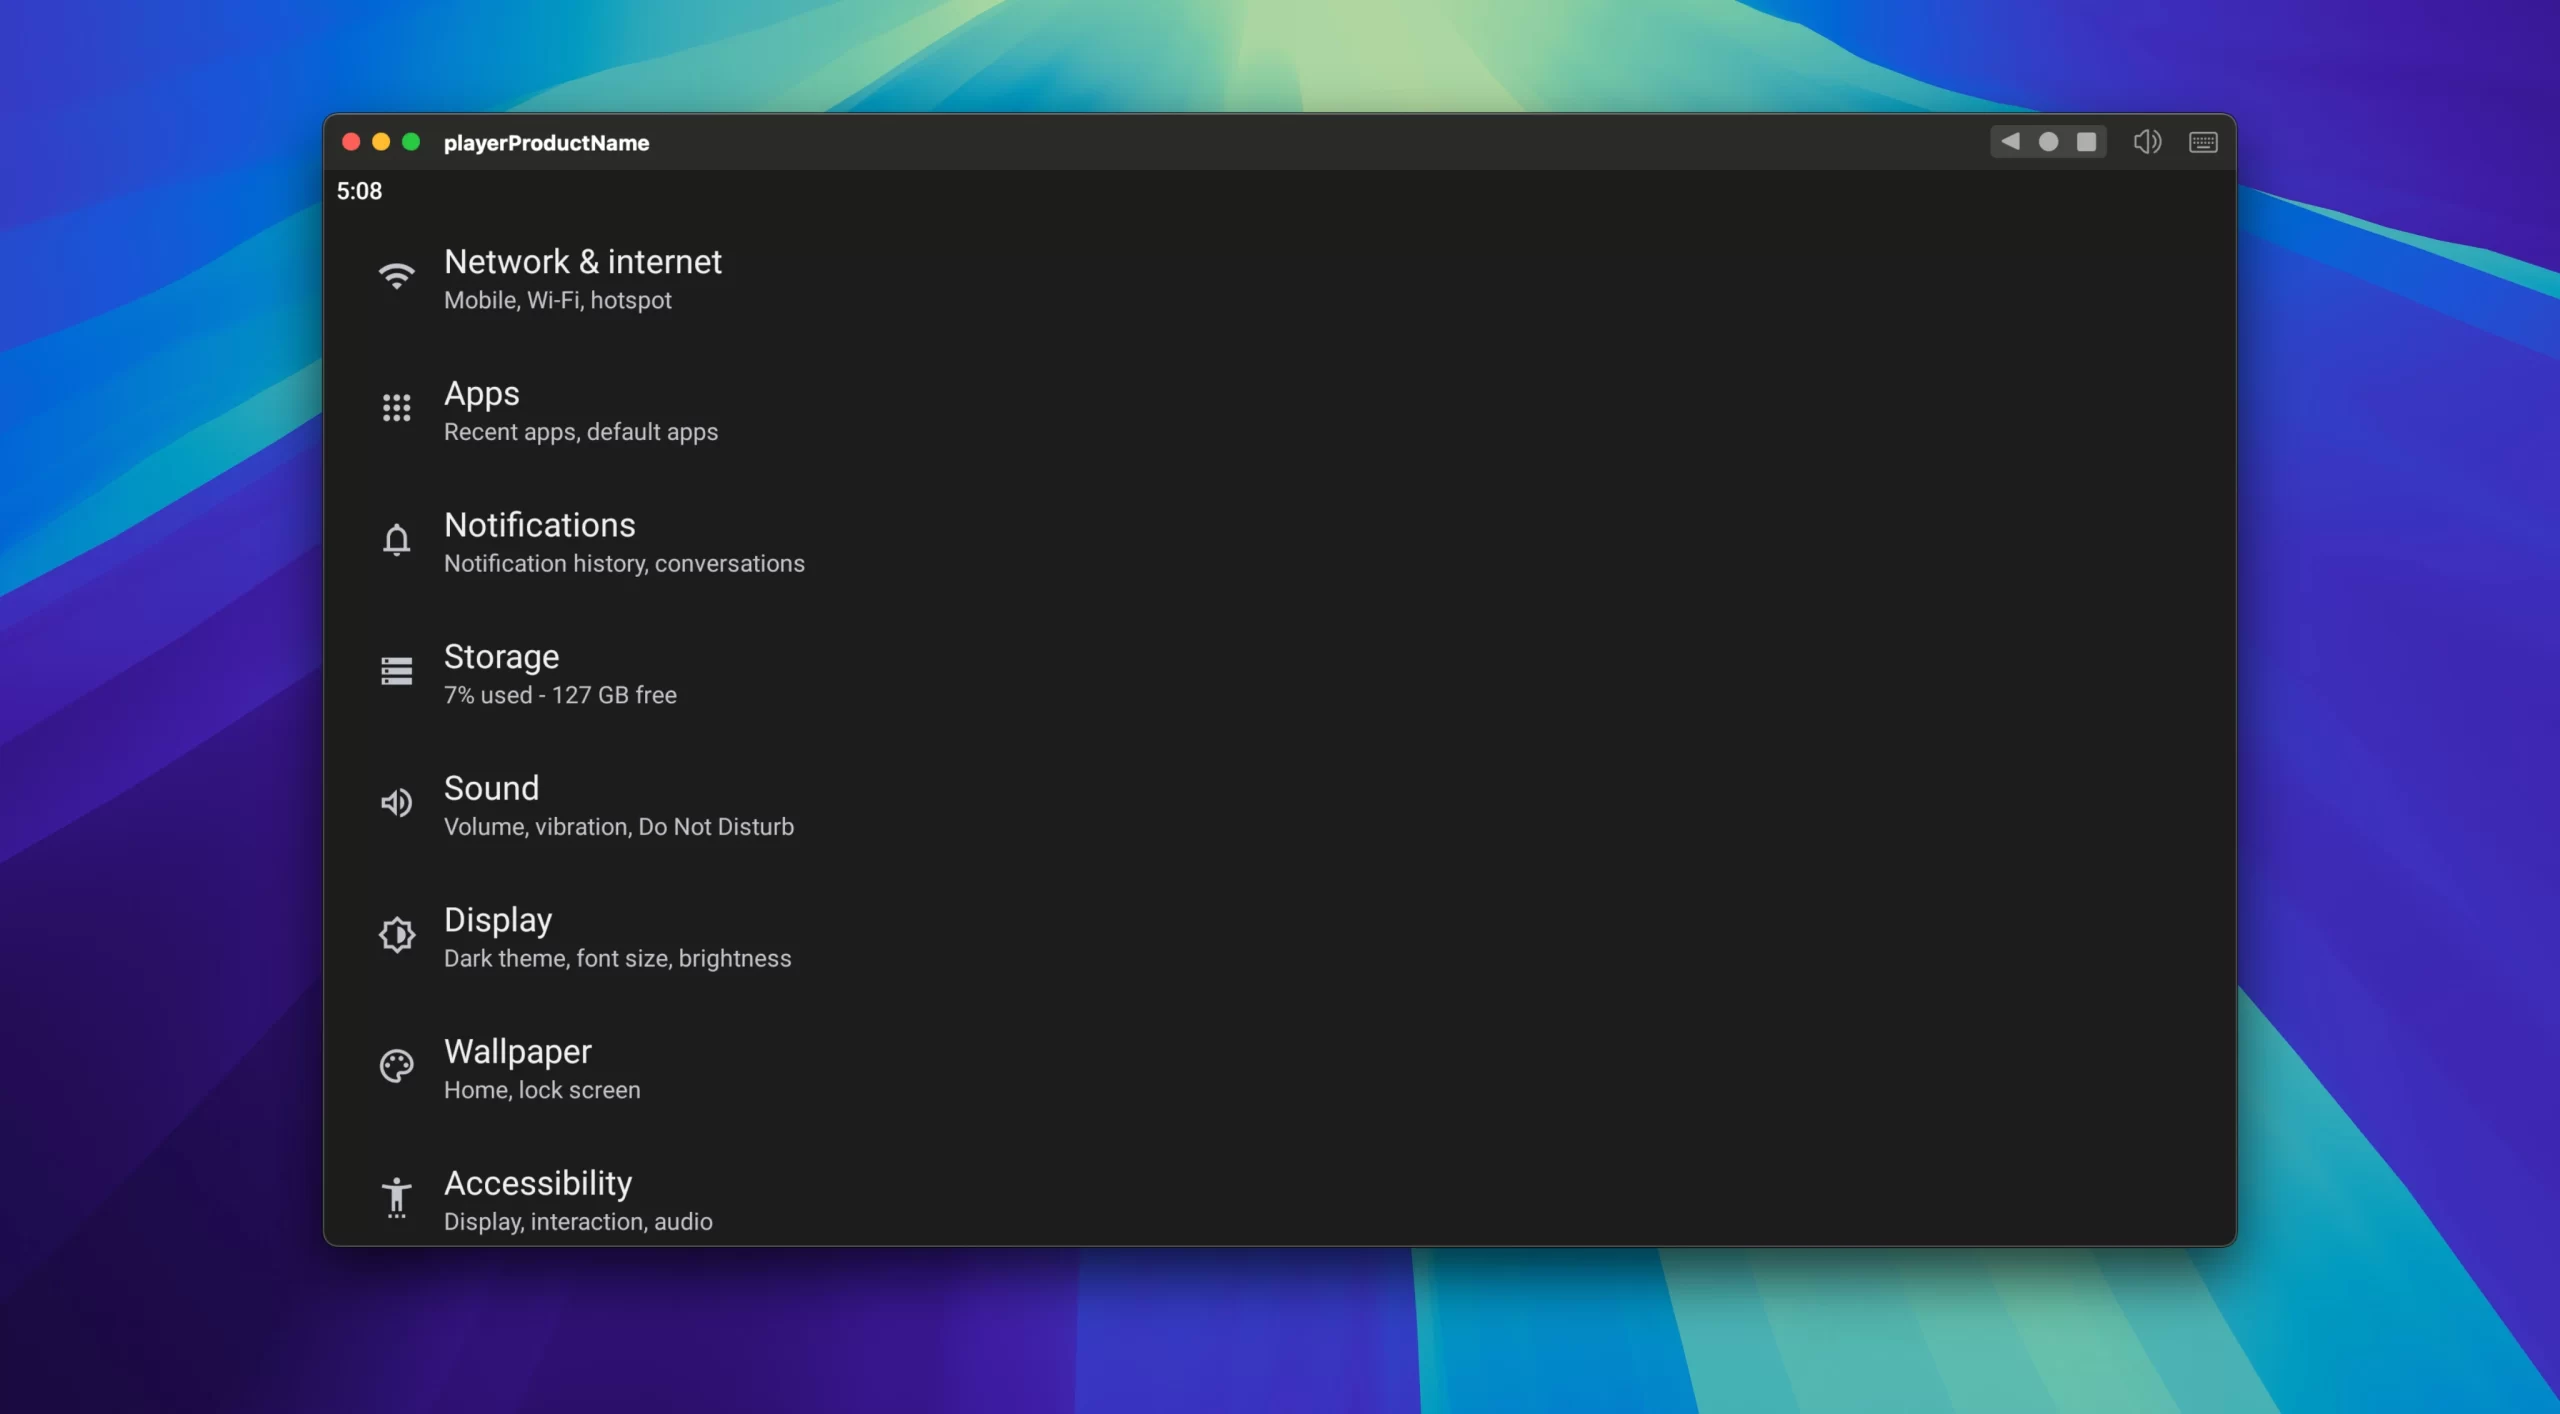Open the Apps settings entry
Image resolution: width=2560 pixels, height=1414 pixels.
tap(481, 394)
